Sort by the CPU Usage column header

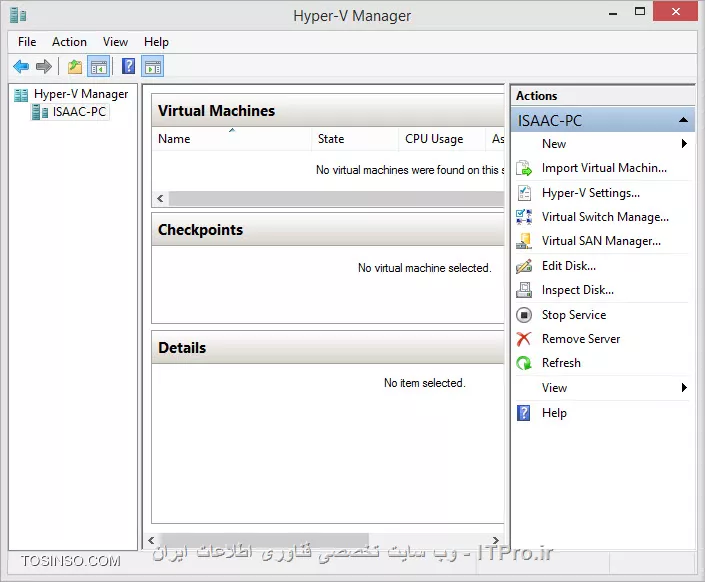[x=442, y=139]
